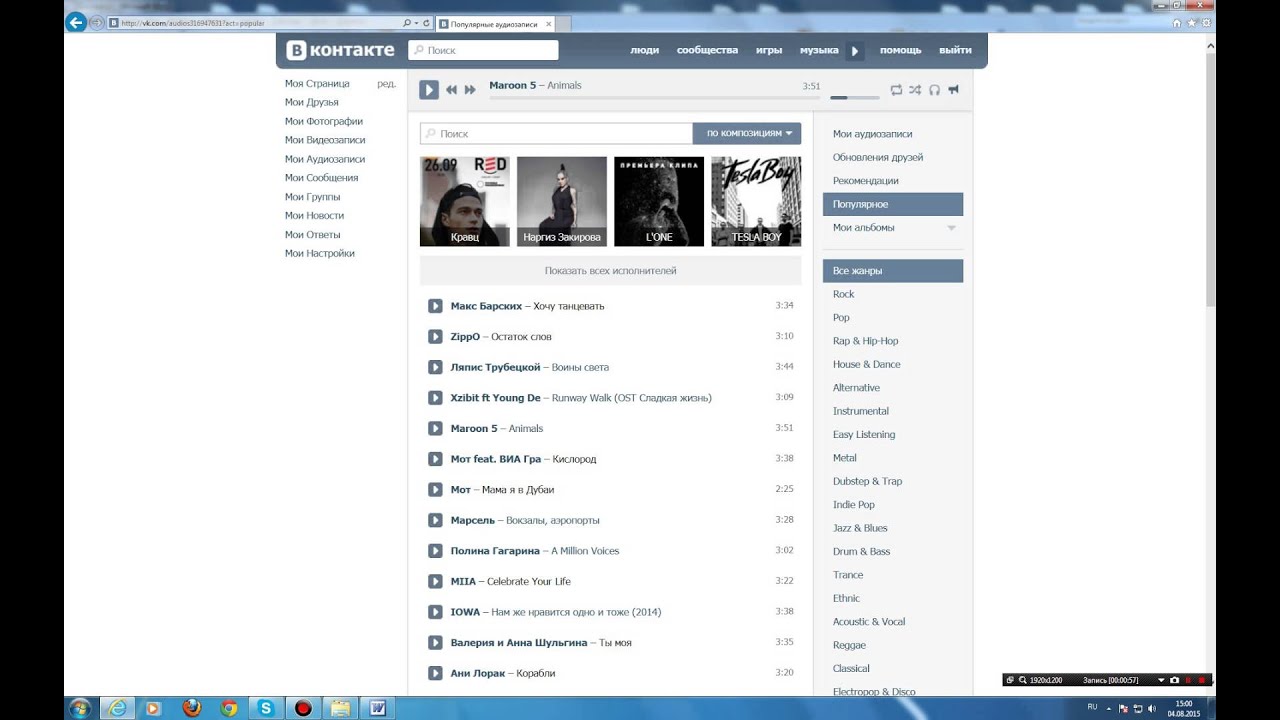This screenshot has width=1280, height=720.
Task: Open сообщества in the top menu
Action: click(707, 50)
